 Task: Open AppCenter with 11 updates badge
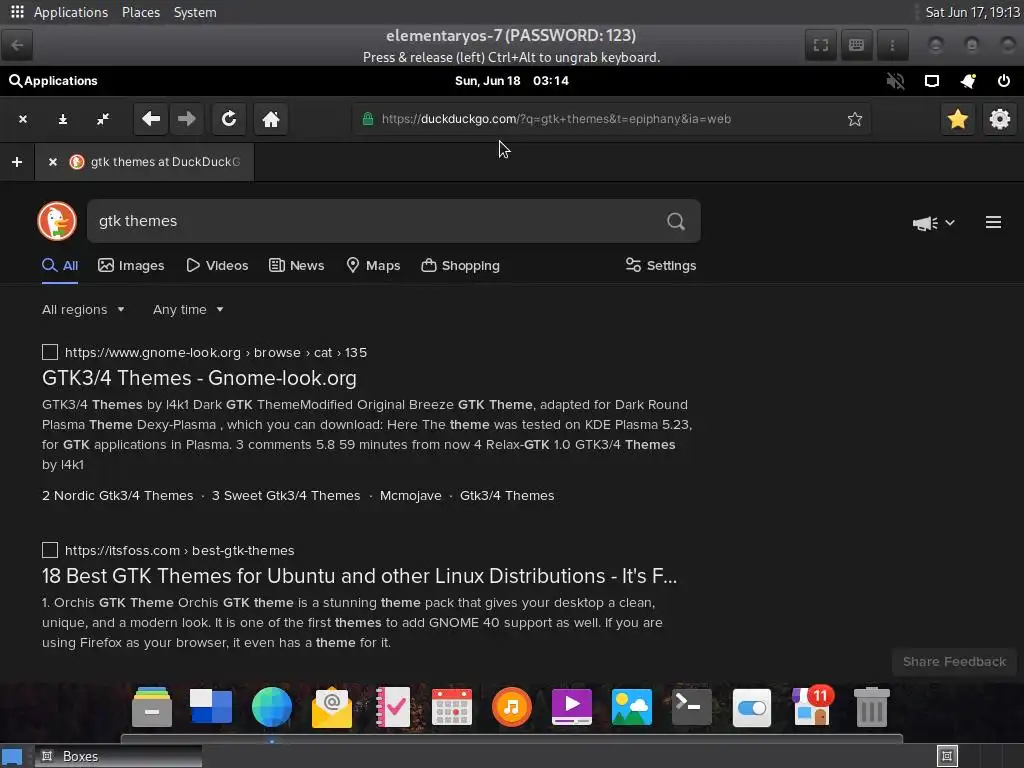tap(812, 705)
